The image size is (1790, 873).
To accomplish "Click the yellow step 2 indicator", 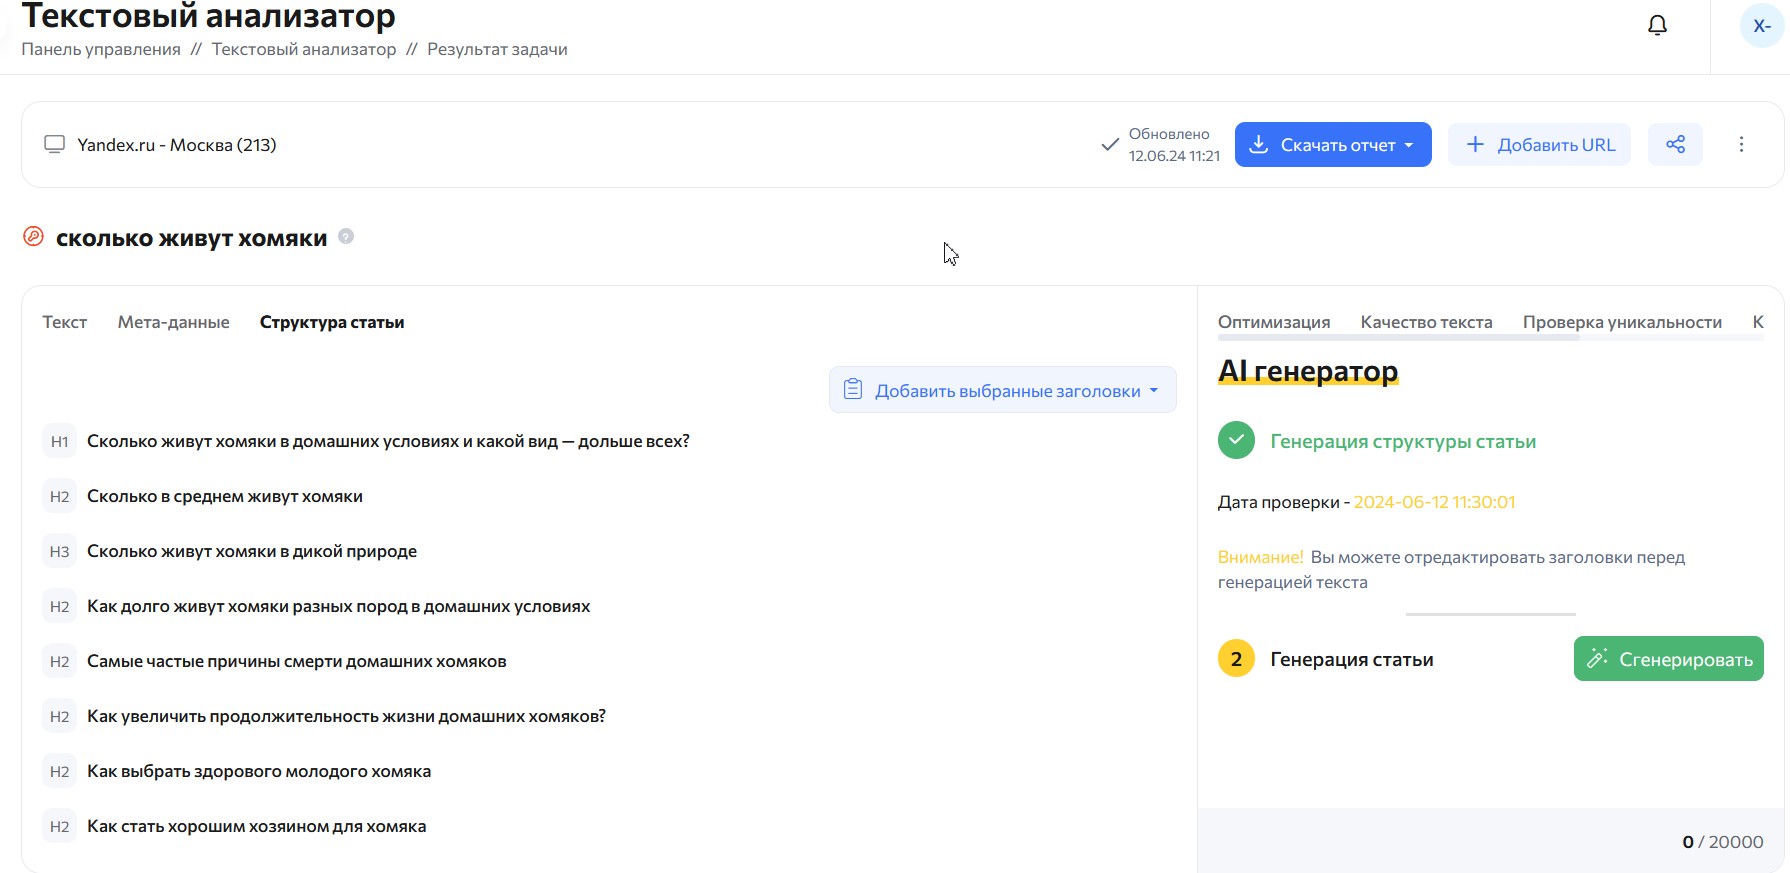I will tap(1236, 659).
